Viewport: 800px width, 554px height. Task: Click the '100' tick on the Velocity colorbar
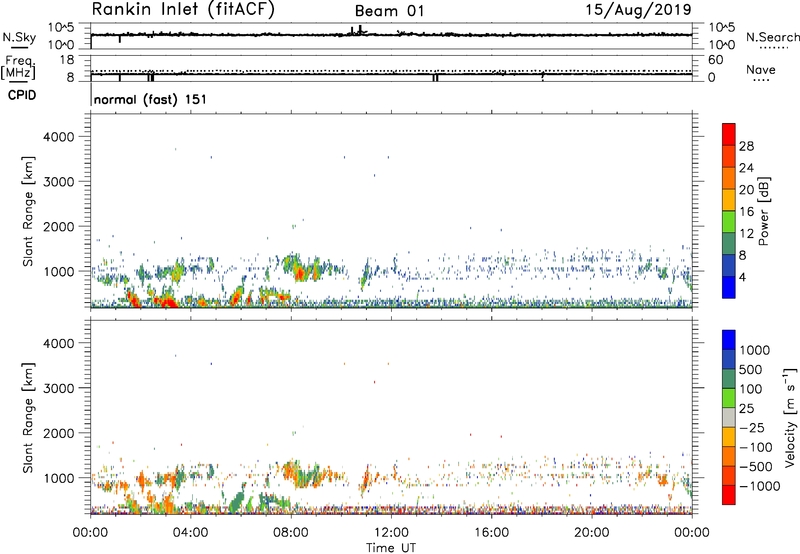tap(750, 389)
